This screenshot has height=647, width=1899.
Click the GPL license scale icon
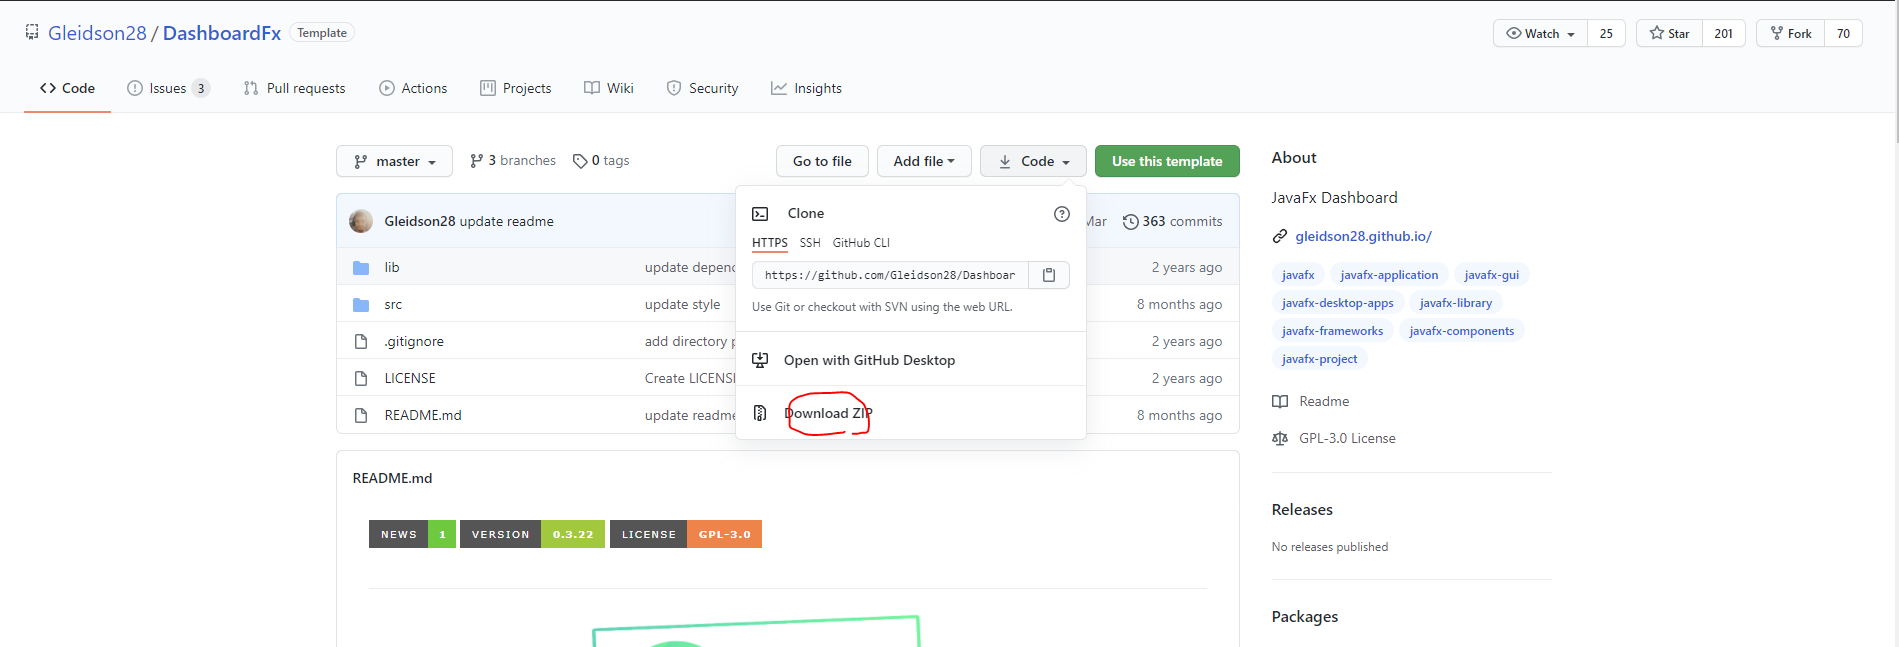1280,439
